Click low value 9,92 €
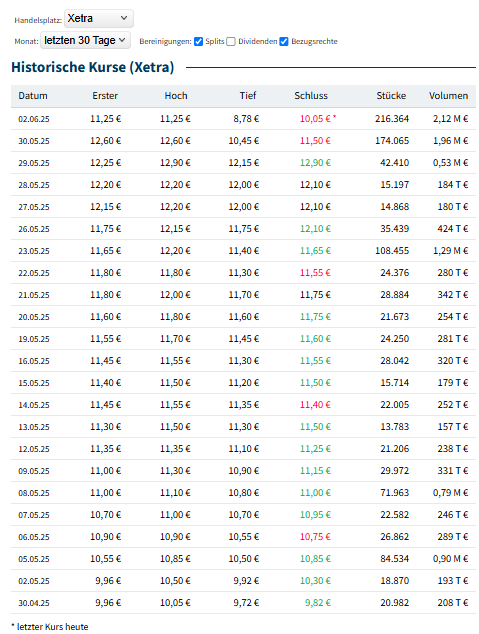Image resolution: width=479 pixels, height=634 pixels. tap(246, 581)
